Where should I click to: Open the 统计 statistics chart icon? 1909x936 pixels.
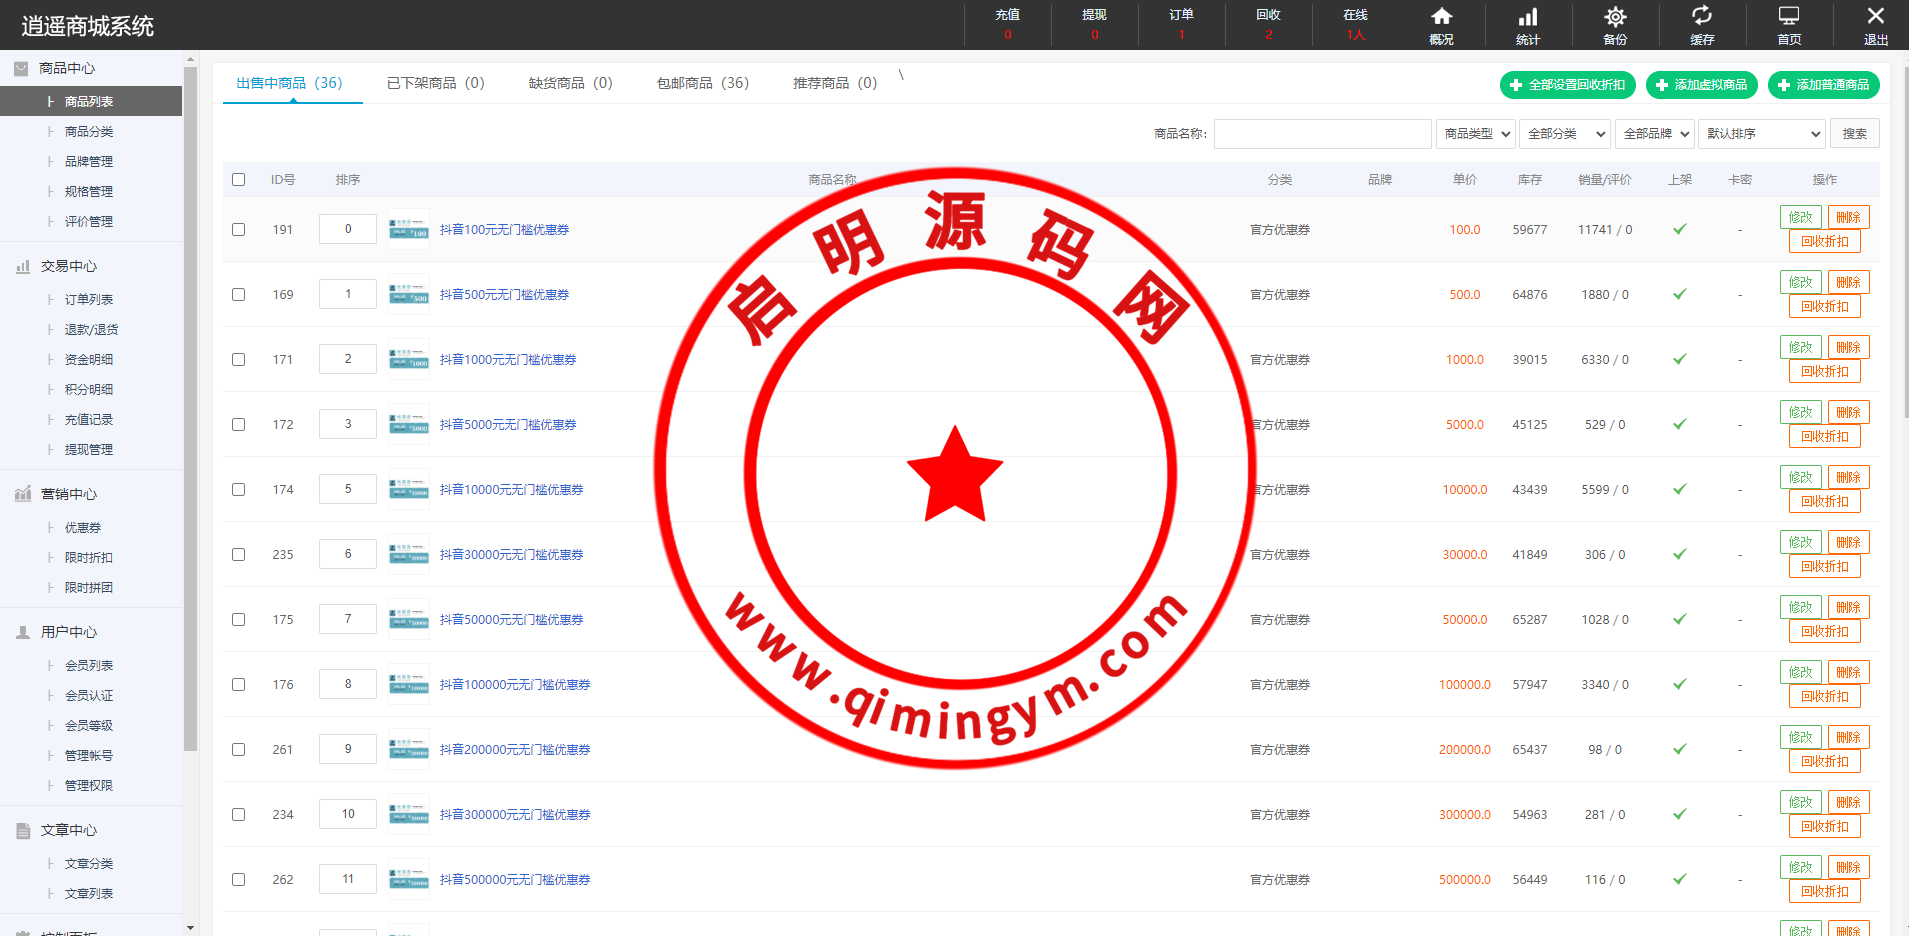pyautogui.click(x=1528, y=17)
